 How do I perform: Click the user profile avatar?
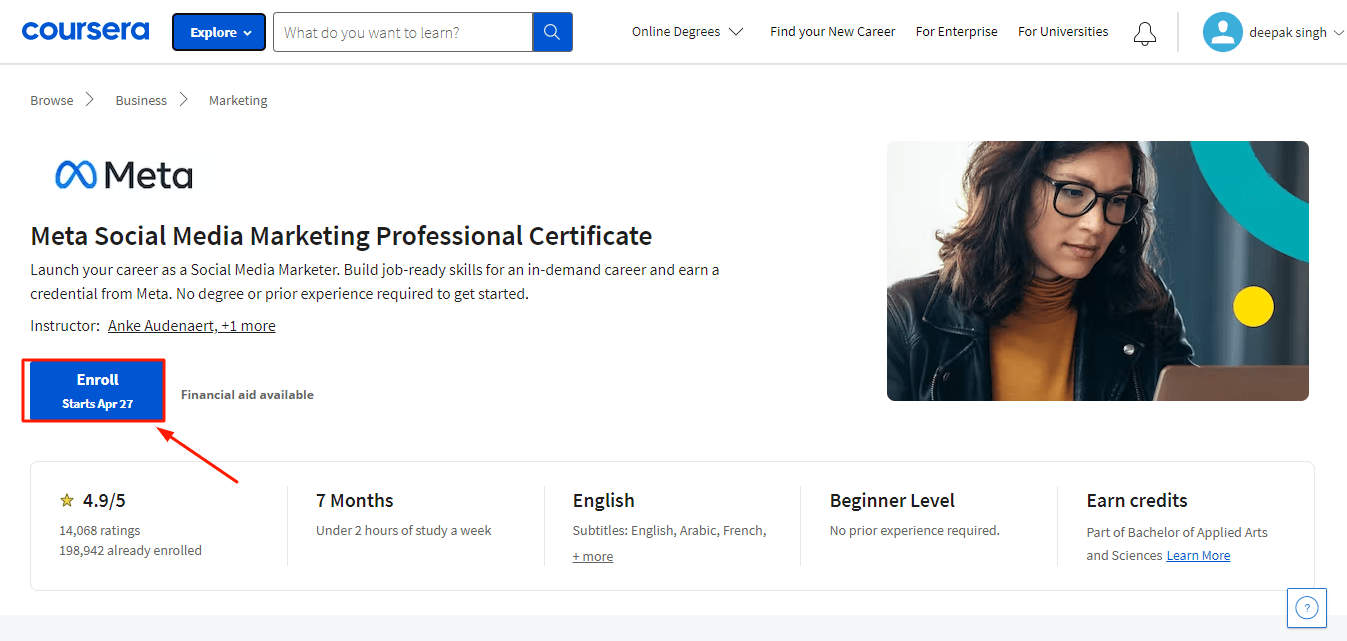[x=1221, y=32]
